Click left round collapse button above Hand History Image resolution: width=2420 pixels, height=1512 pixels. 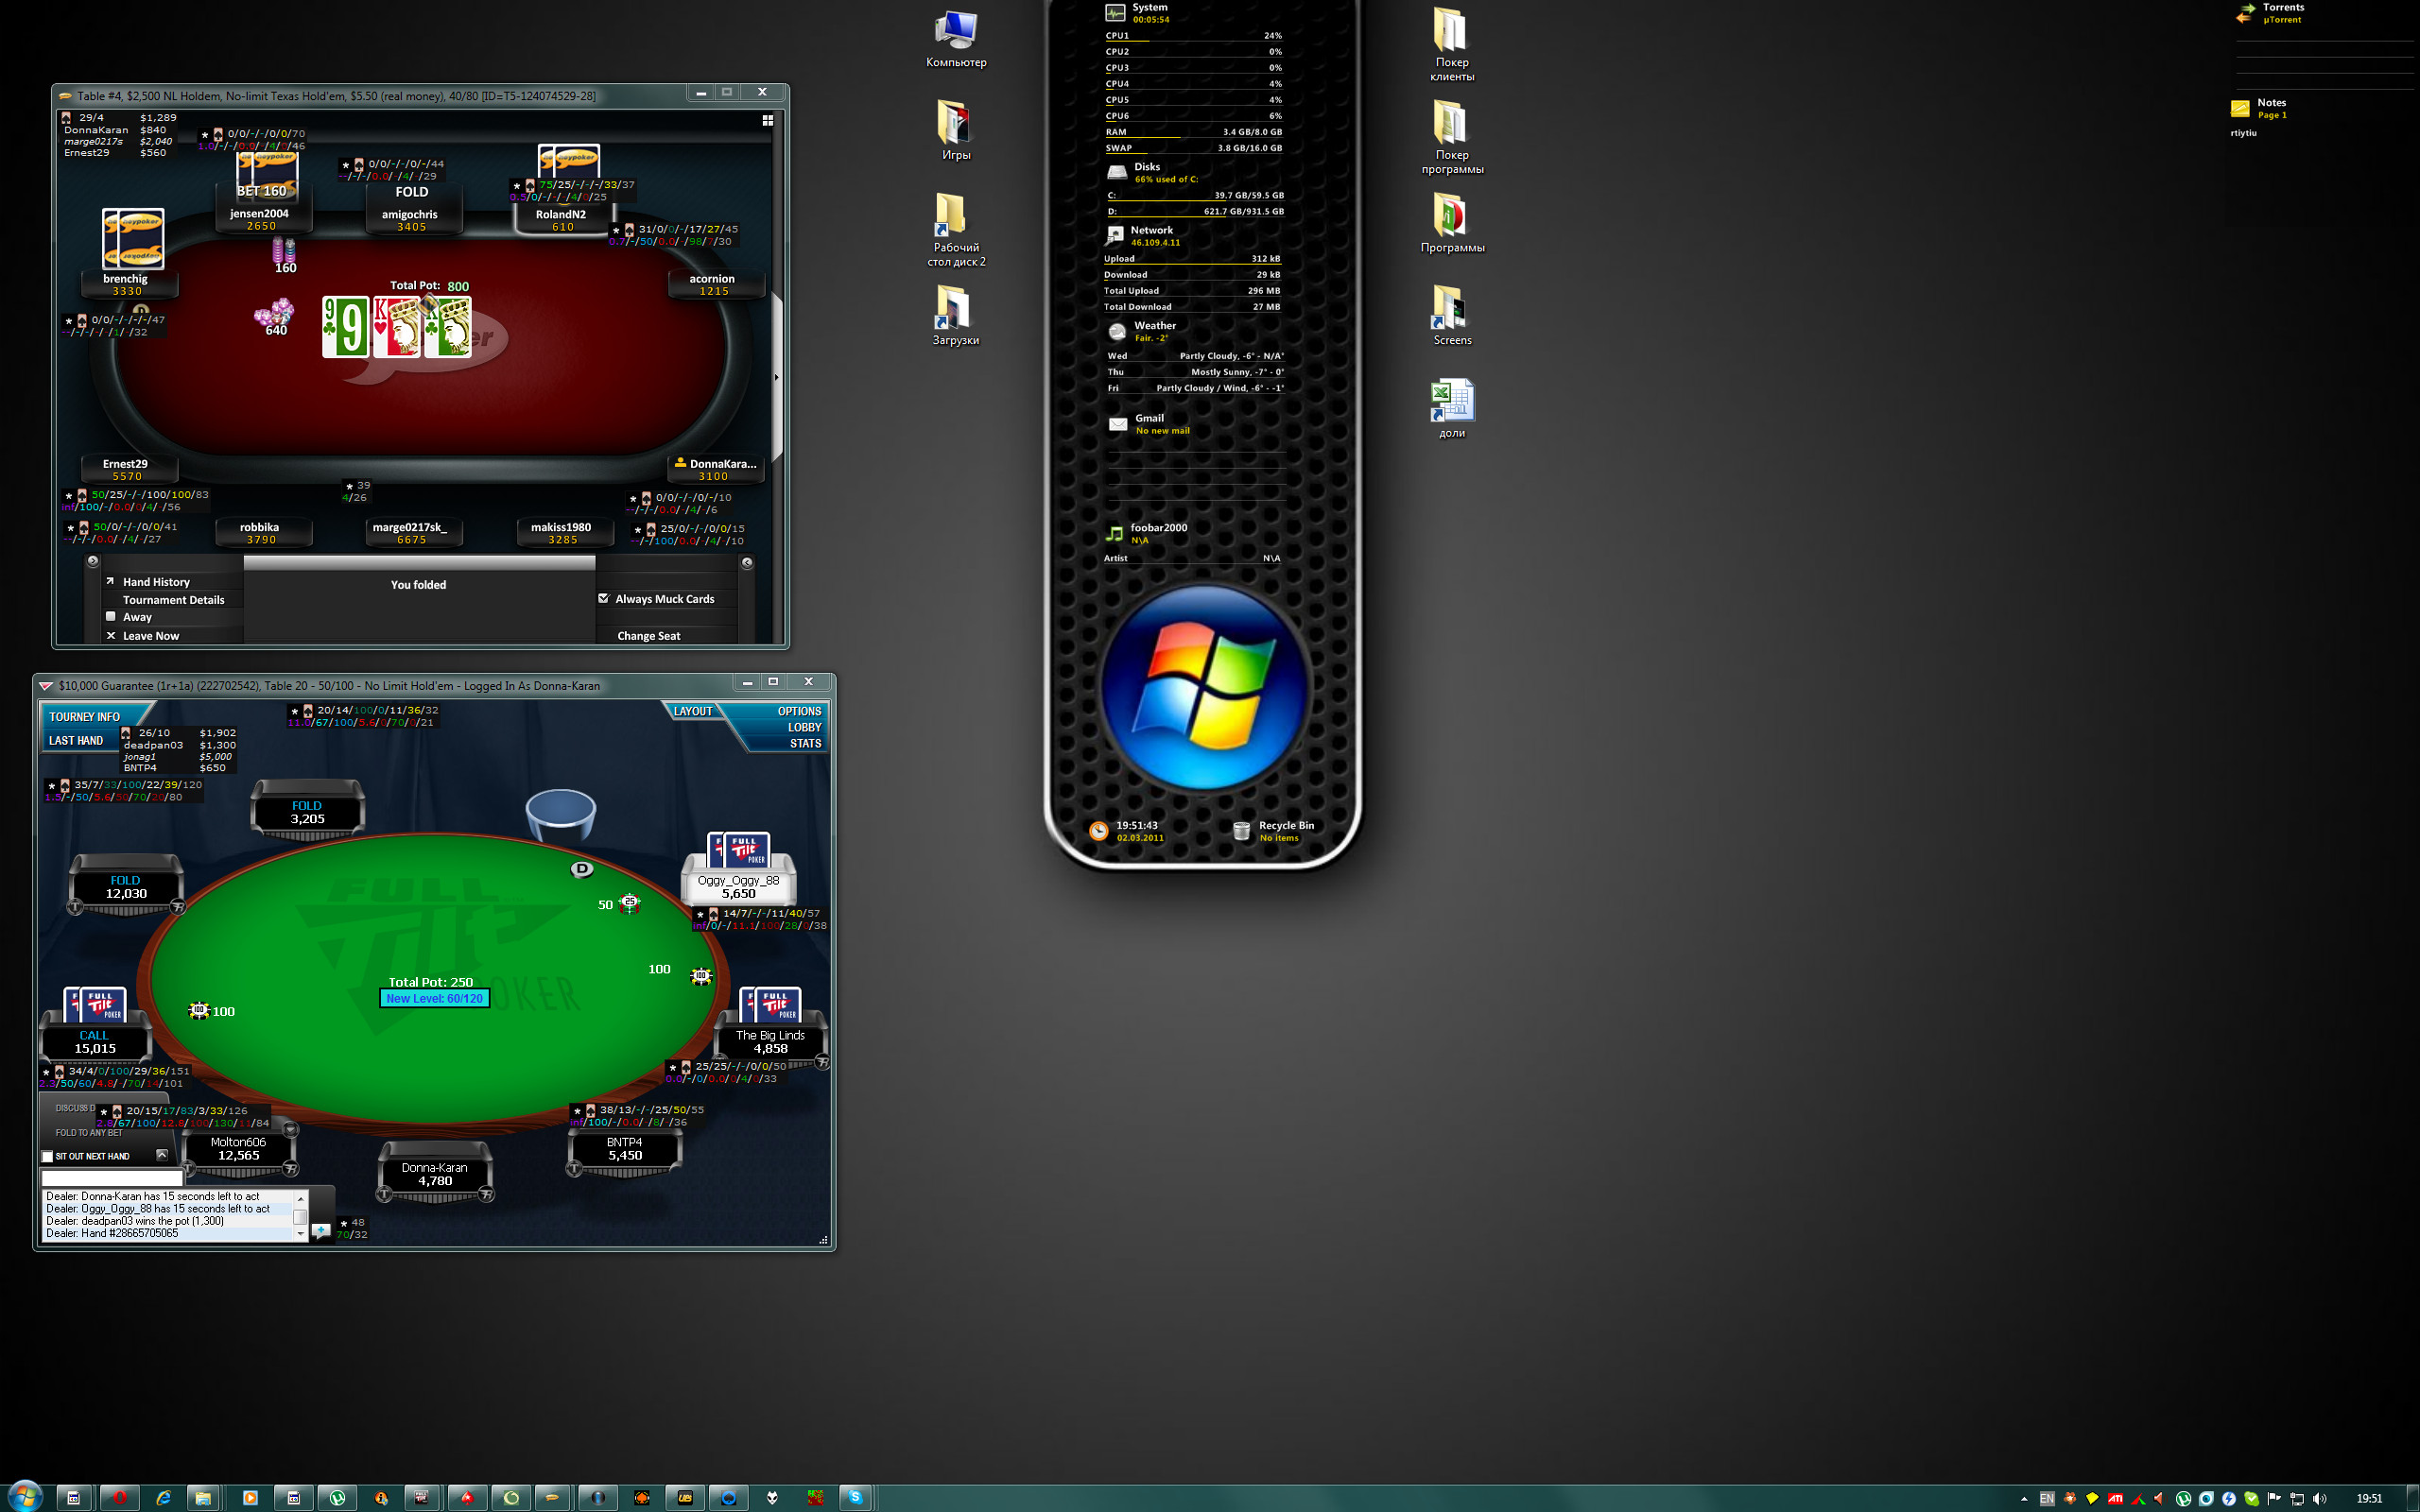[93, 561]
